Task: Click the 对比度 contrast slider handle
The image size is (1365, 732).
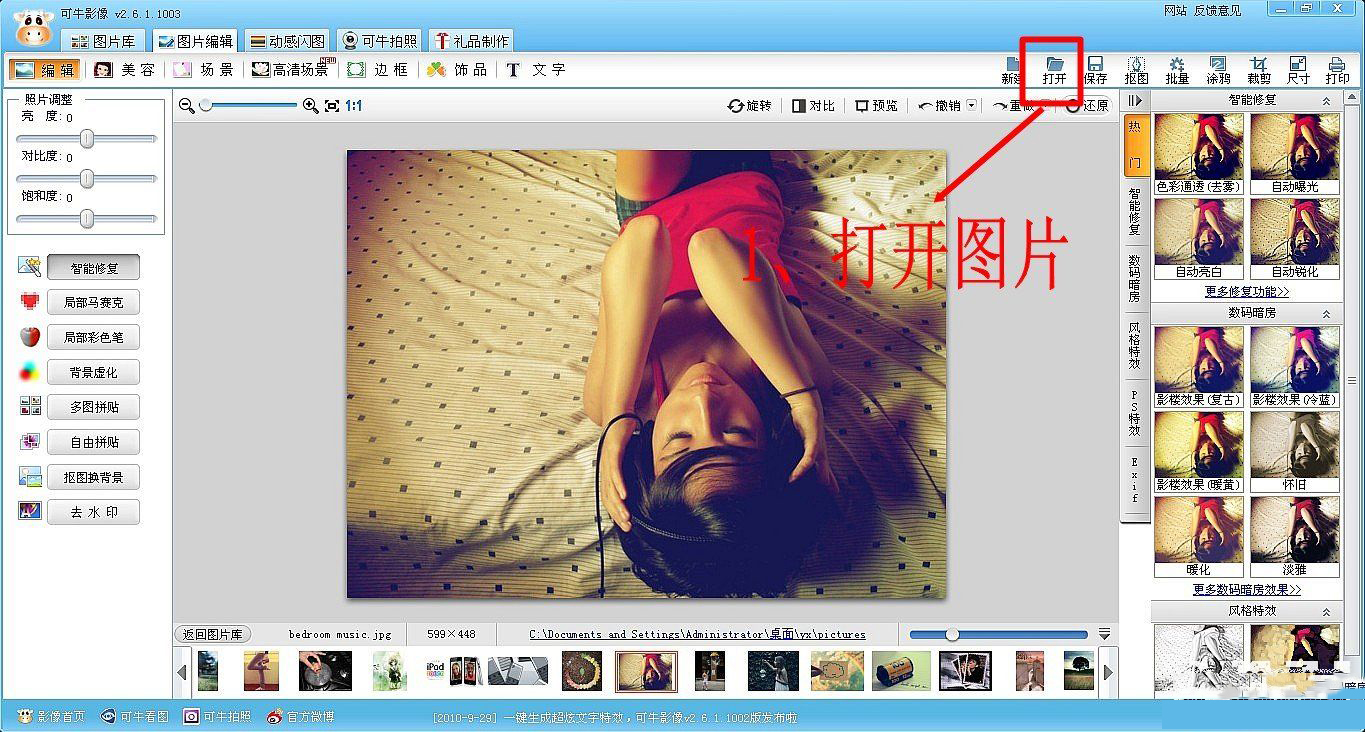Action: (87, 179)
